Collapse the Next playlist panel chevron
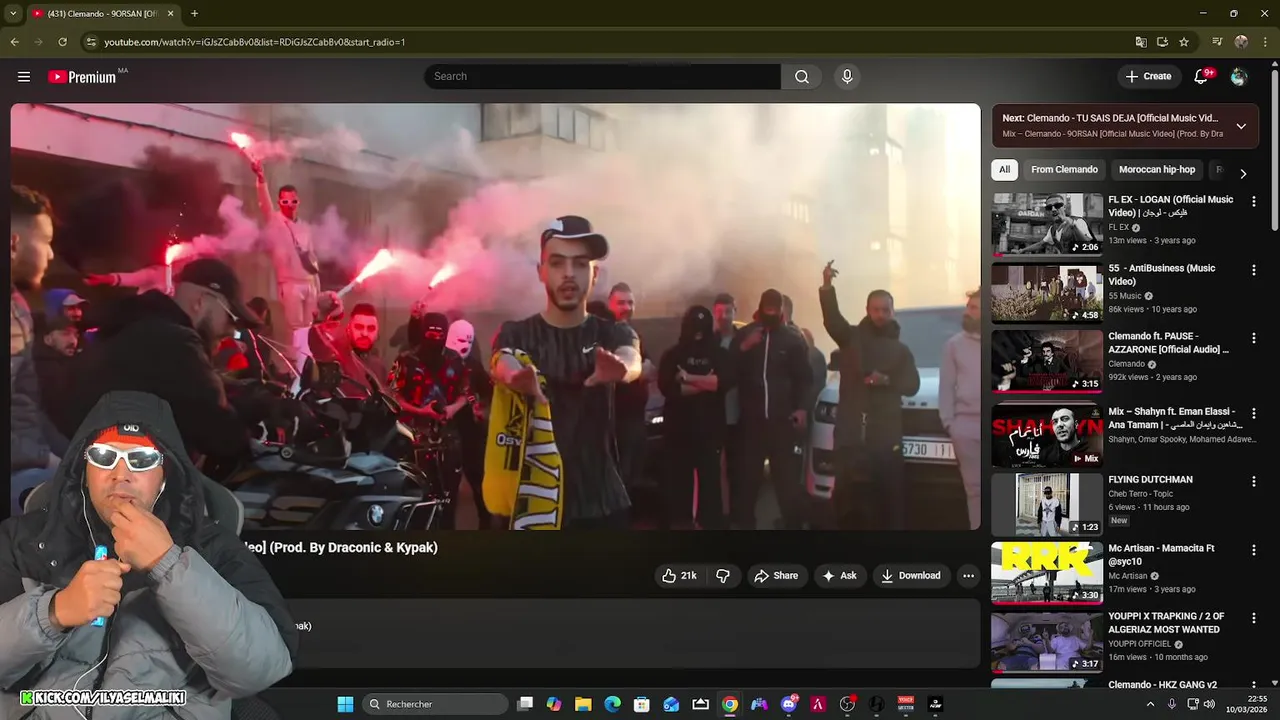 (1241, 126)
